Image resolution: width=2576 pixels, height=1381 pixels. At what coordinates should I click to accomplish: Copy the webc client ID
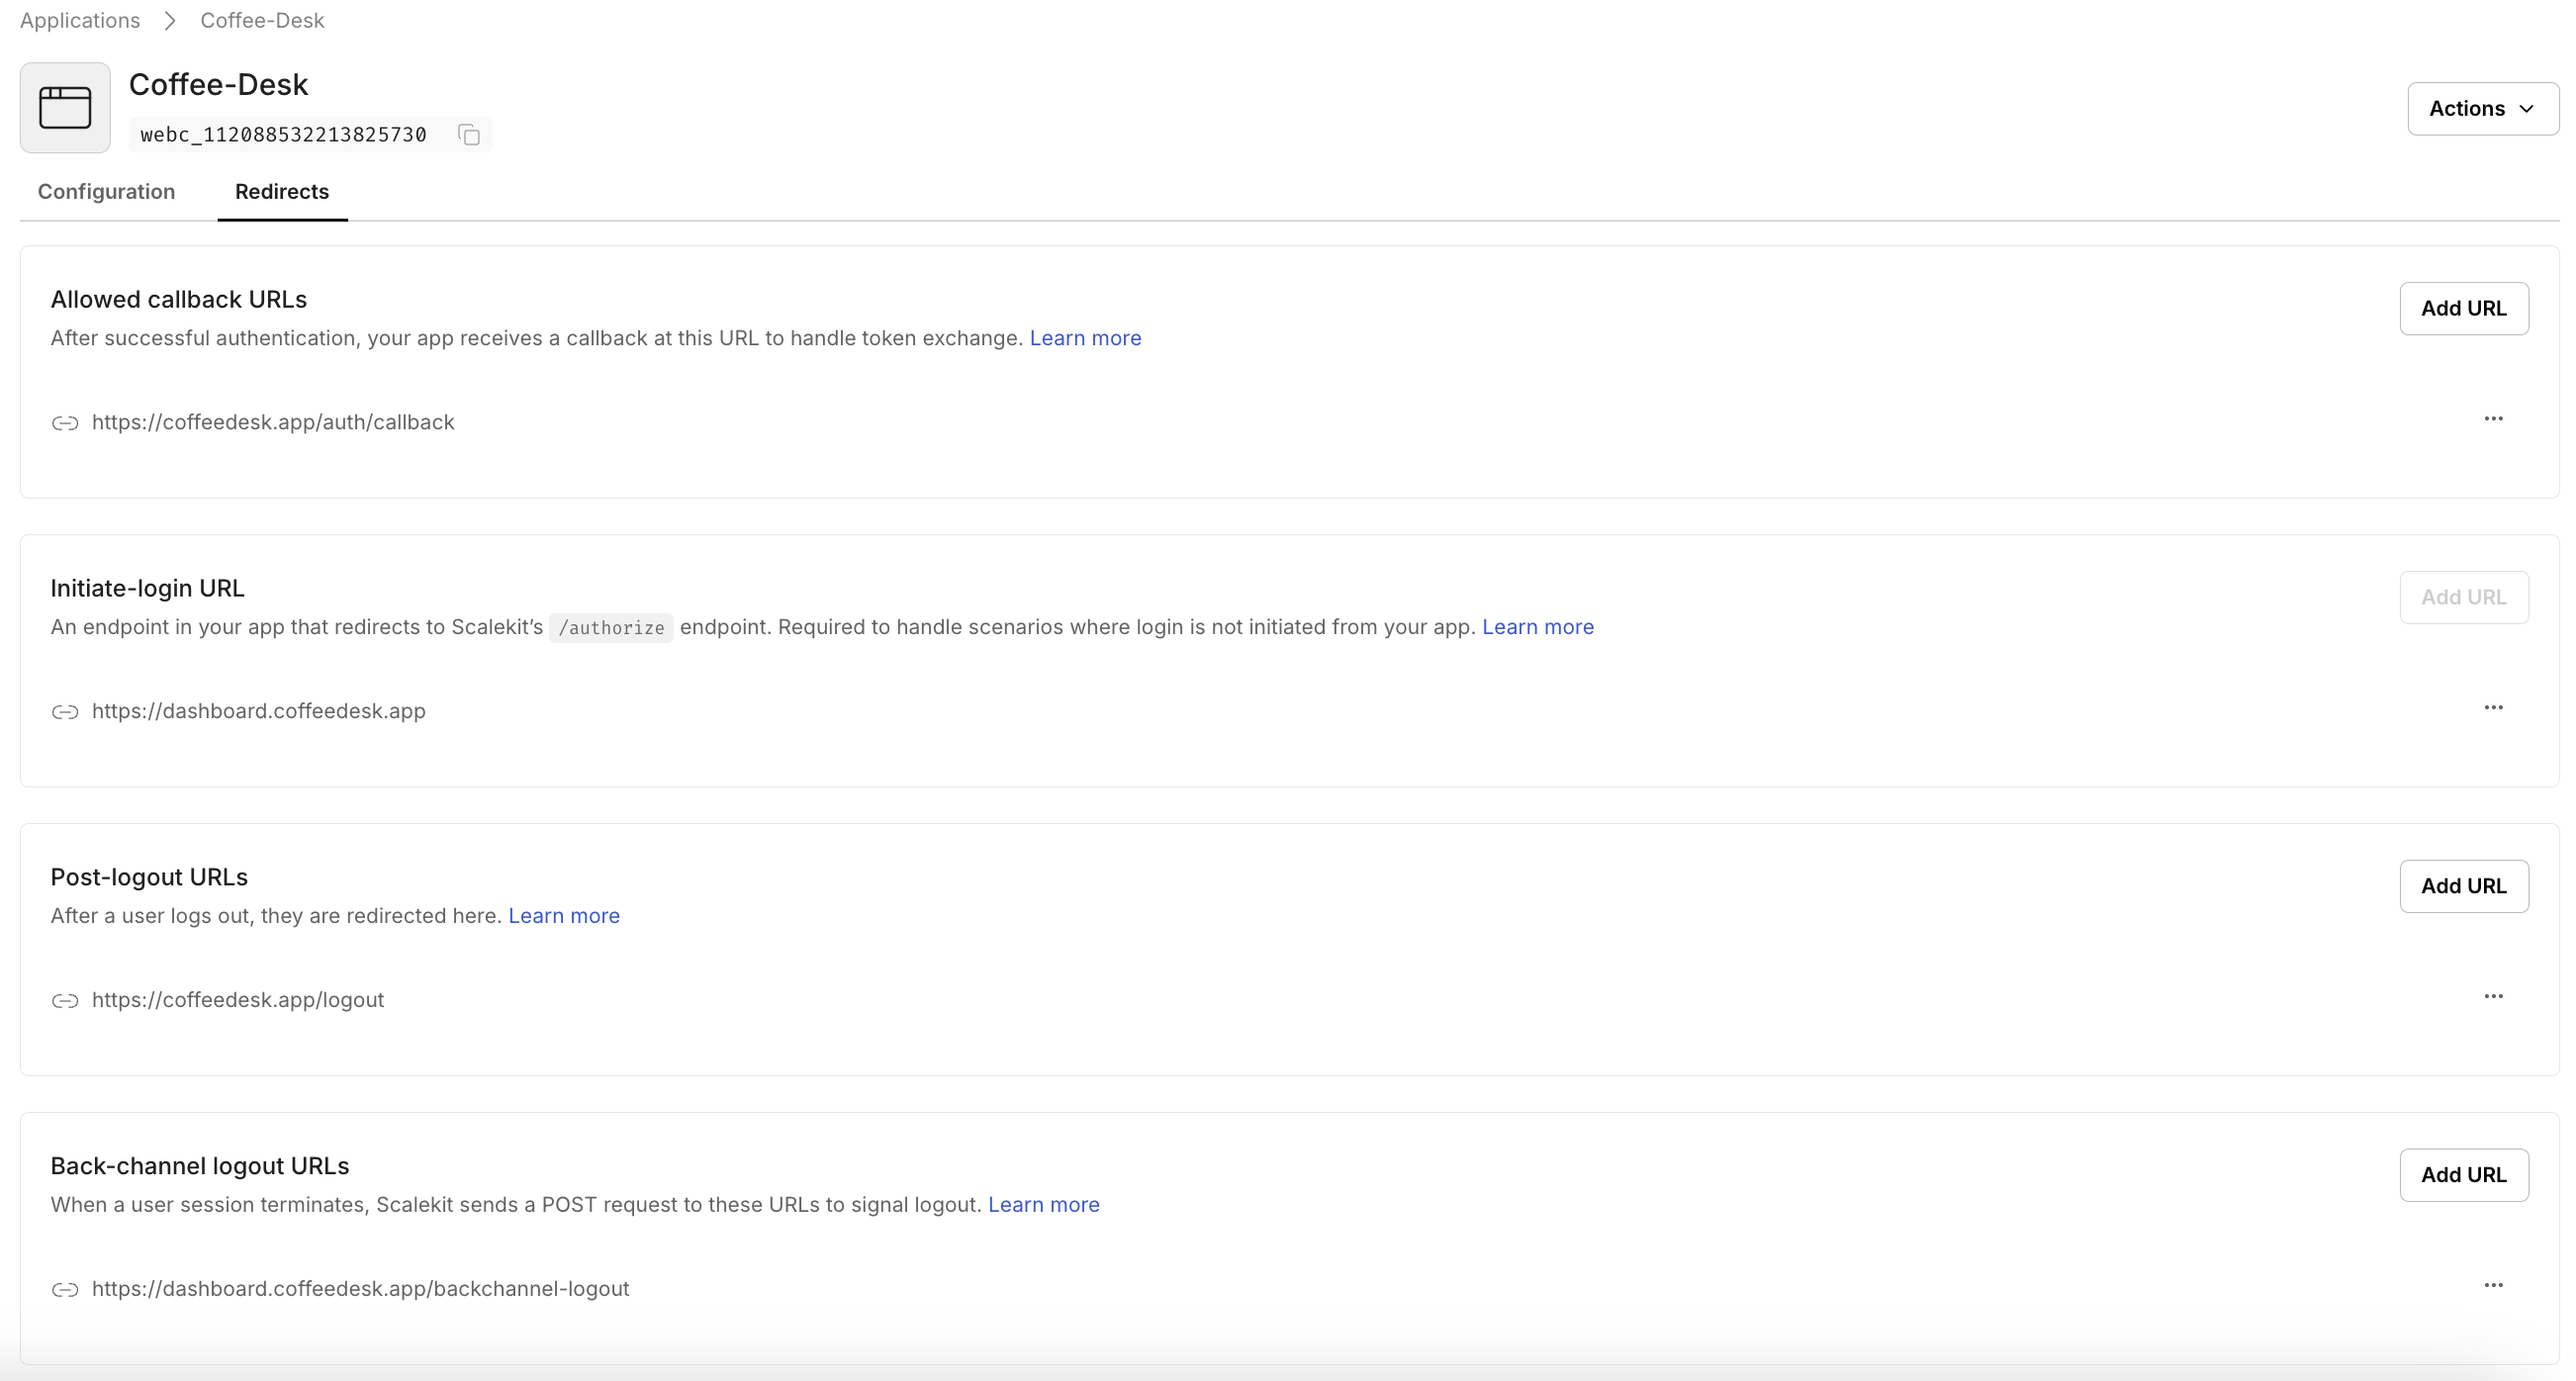coord(467,134)
